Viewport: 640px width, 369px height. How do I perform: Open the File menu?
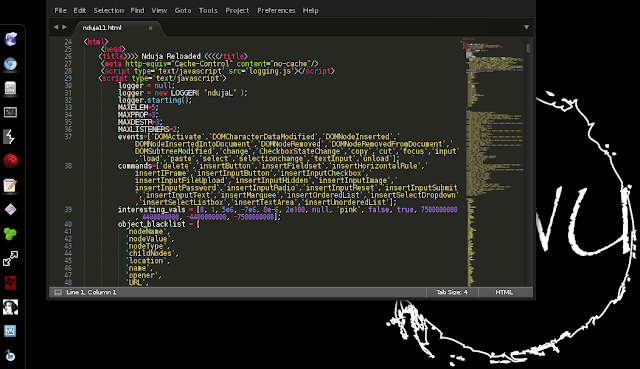coord(60,11)
